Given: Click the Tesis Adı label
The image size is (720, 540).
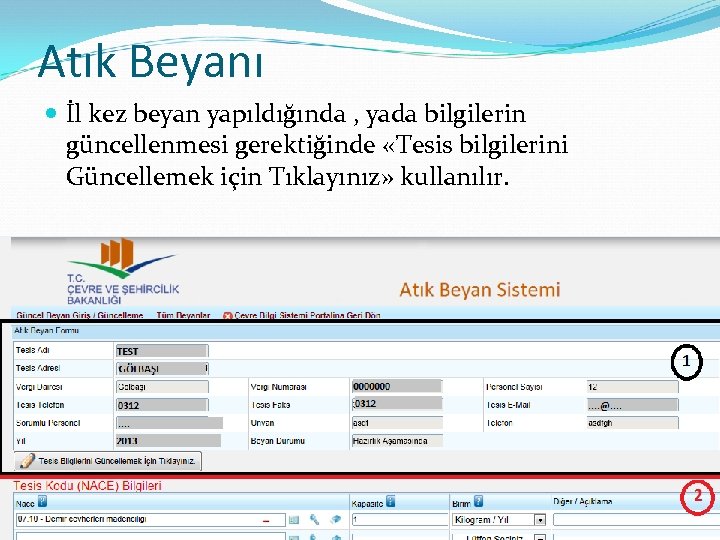Looking at the screenshot, I should click(x=33, y=350).
